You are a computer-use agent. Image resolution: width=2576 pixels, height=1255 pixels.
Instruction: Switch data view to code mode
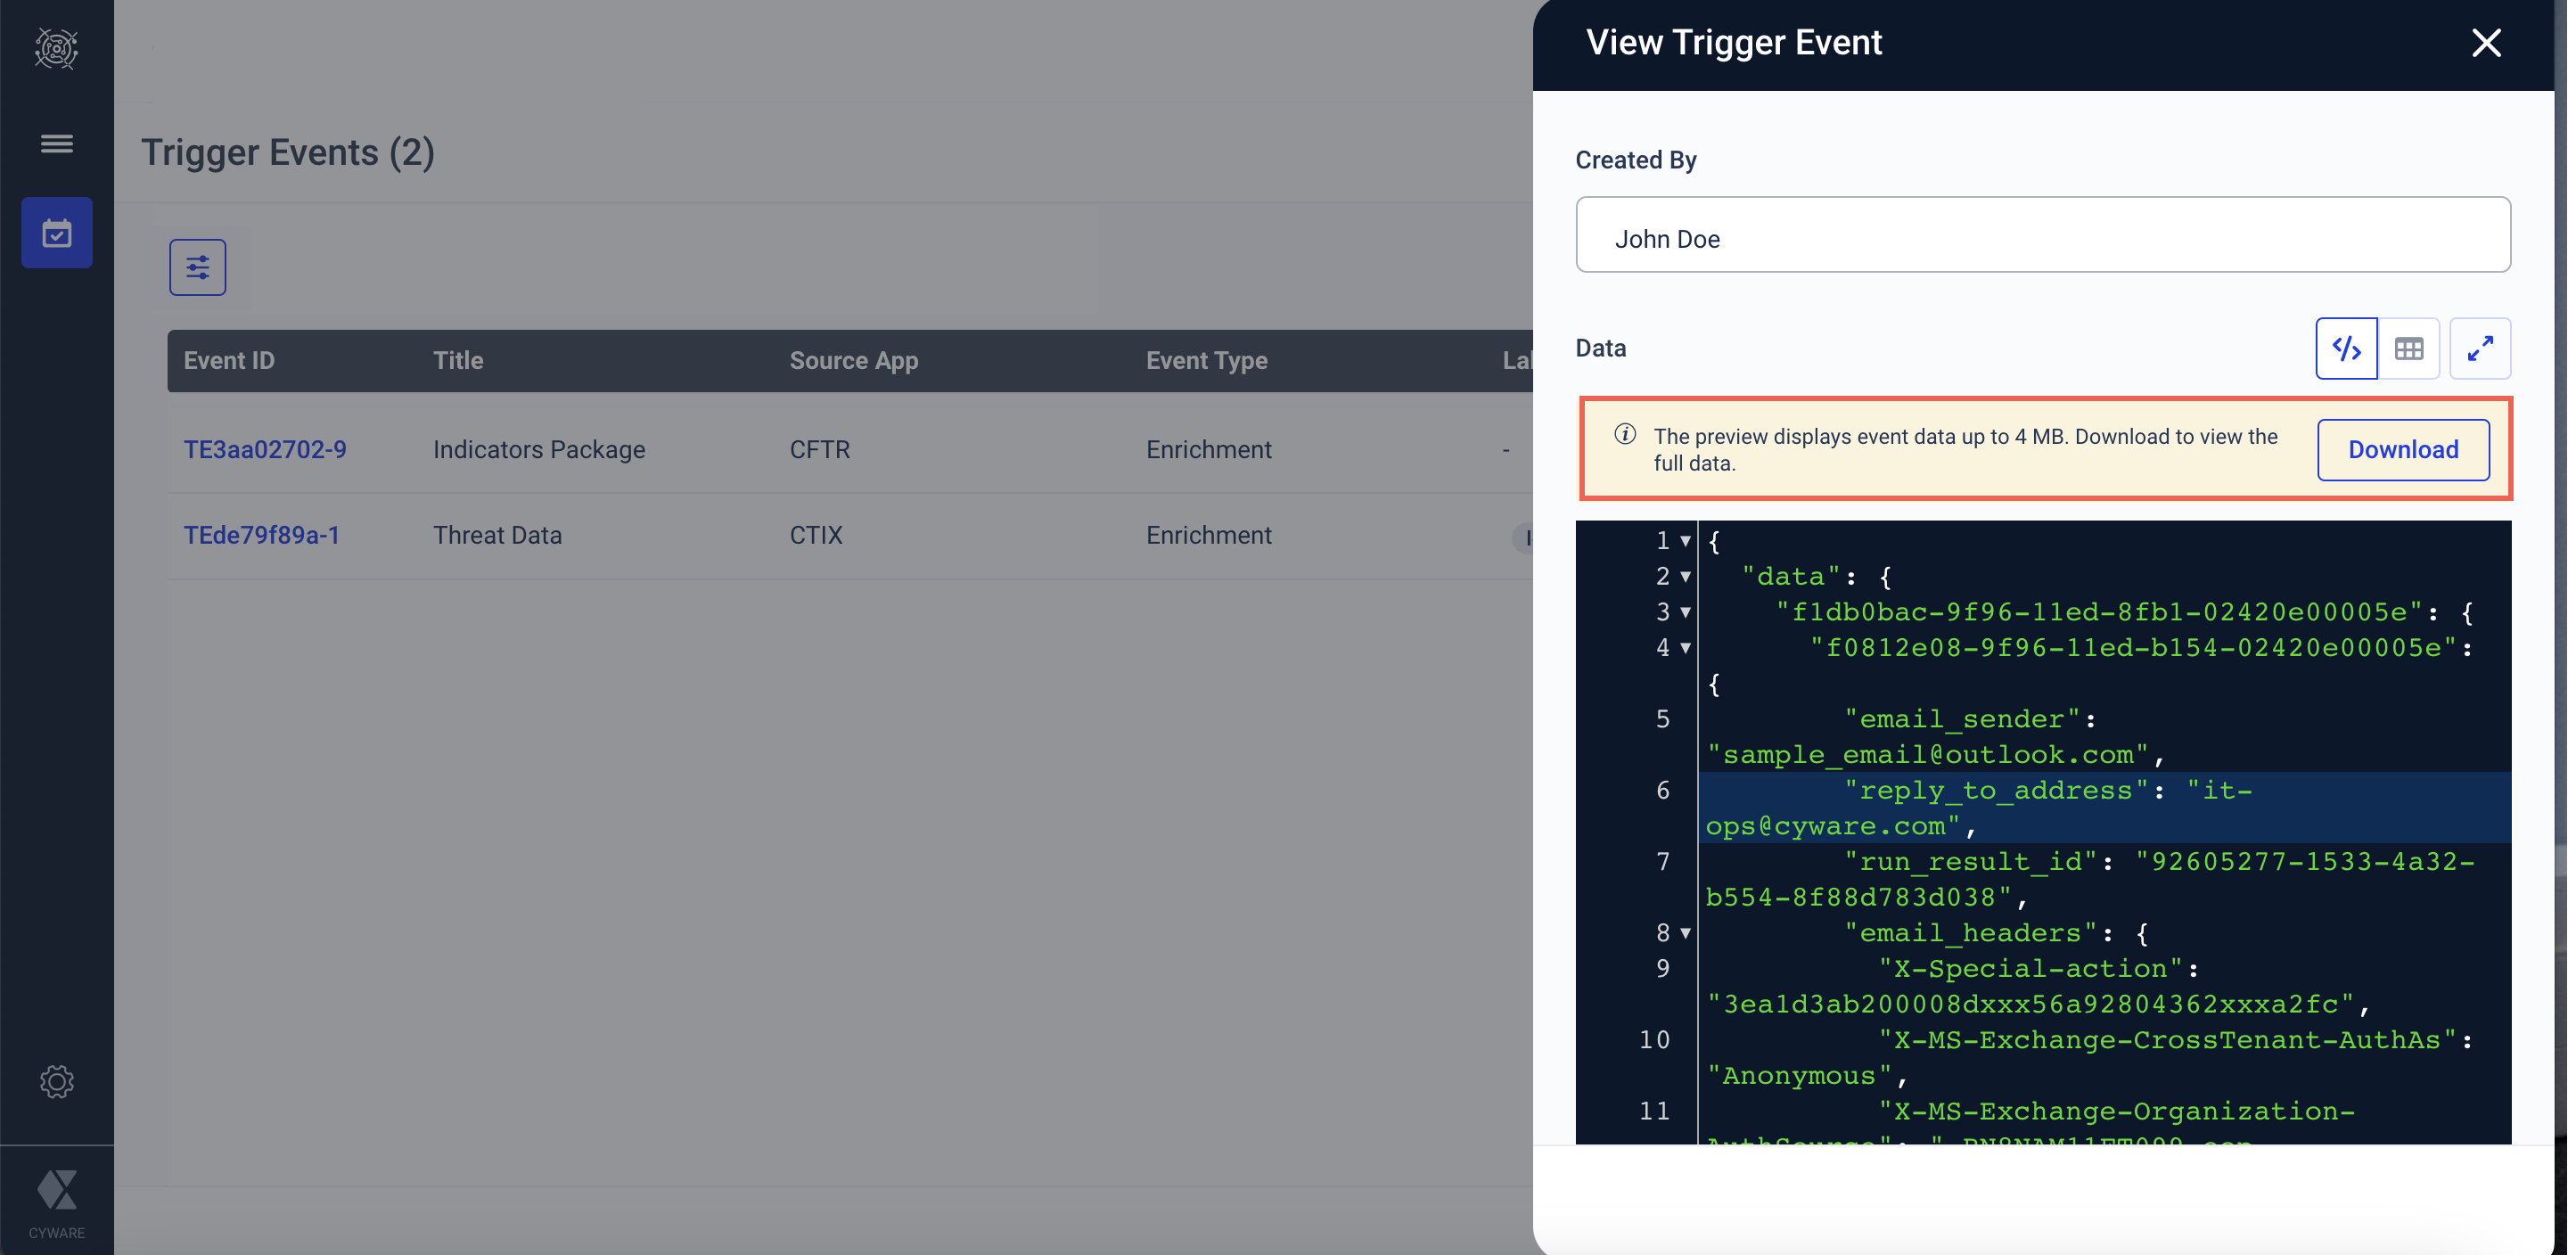(x=2346, y=348)
